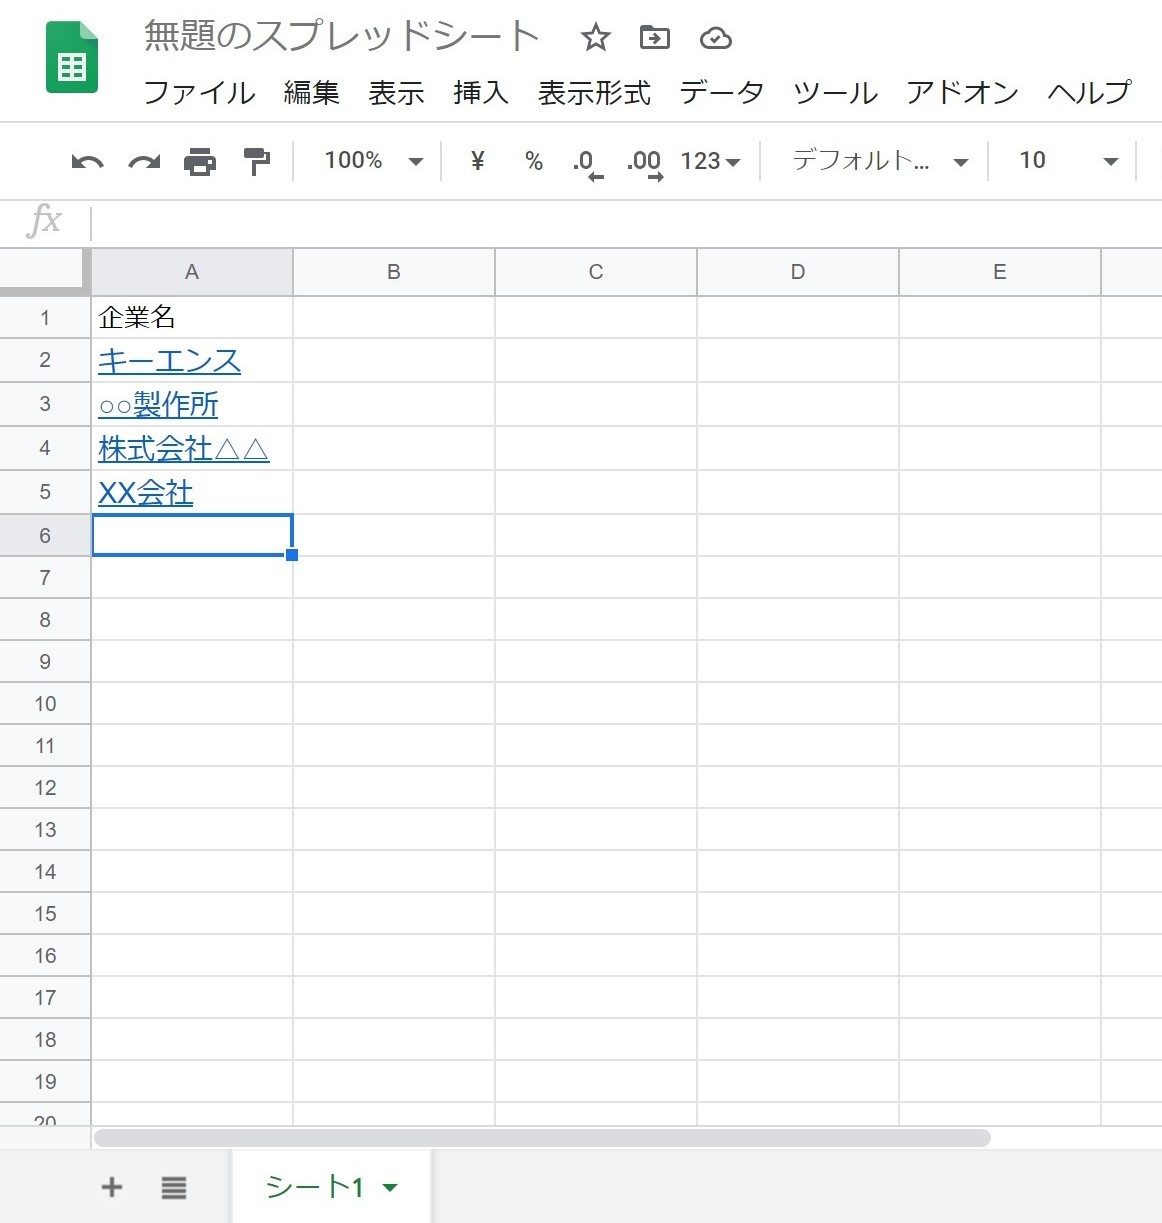
Task: Check cloud save status icon
Action: click(x=716, y=39)
